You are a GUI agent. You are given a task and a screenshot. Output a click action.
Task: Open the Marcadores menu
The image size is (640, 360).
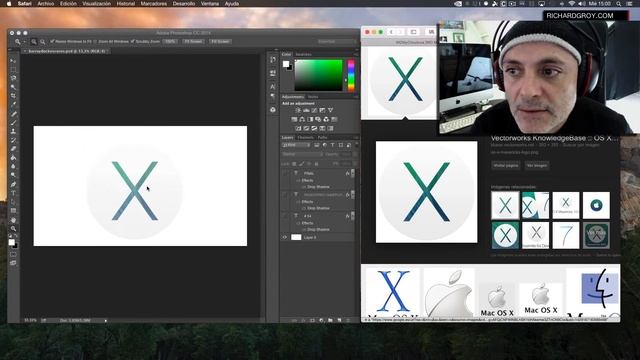pos(153,4)
